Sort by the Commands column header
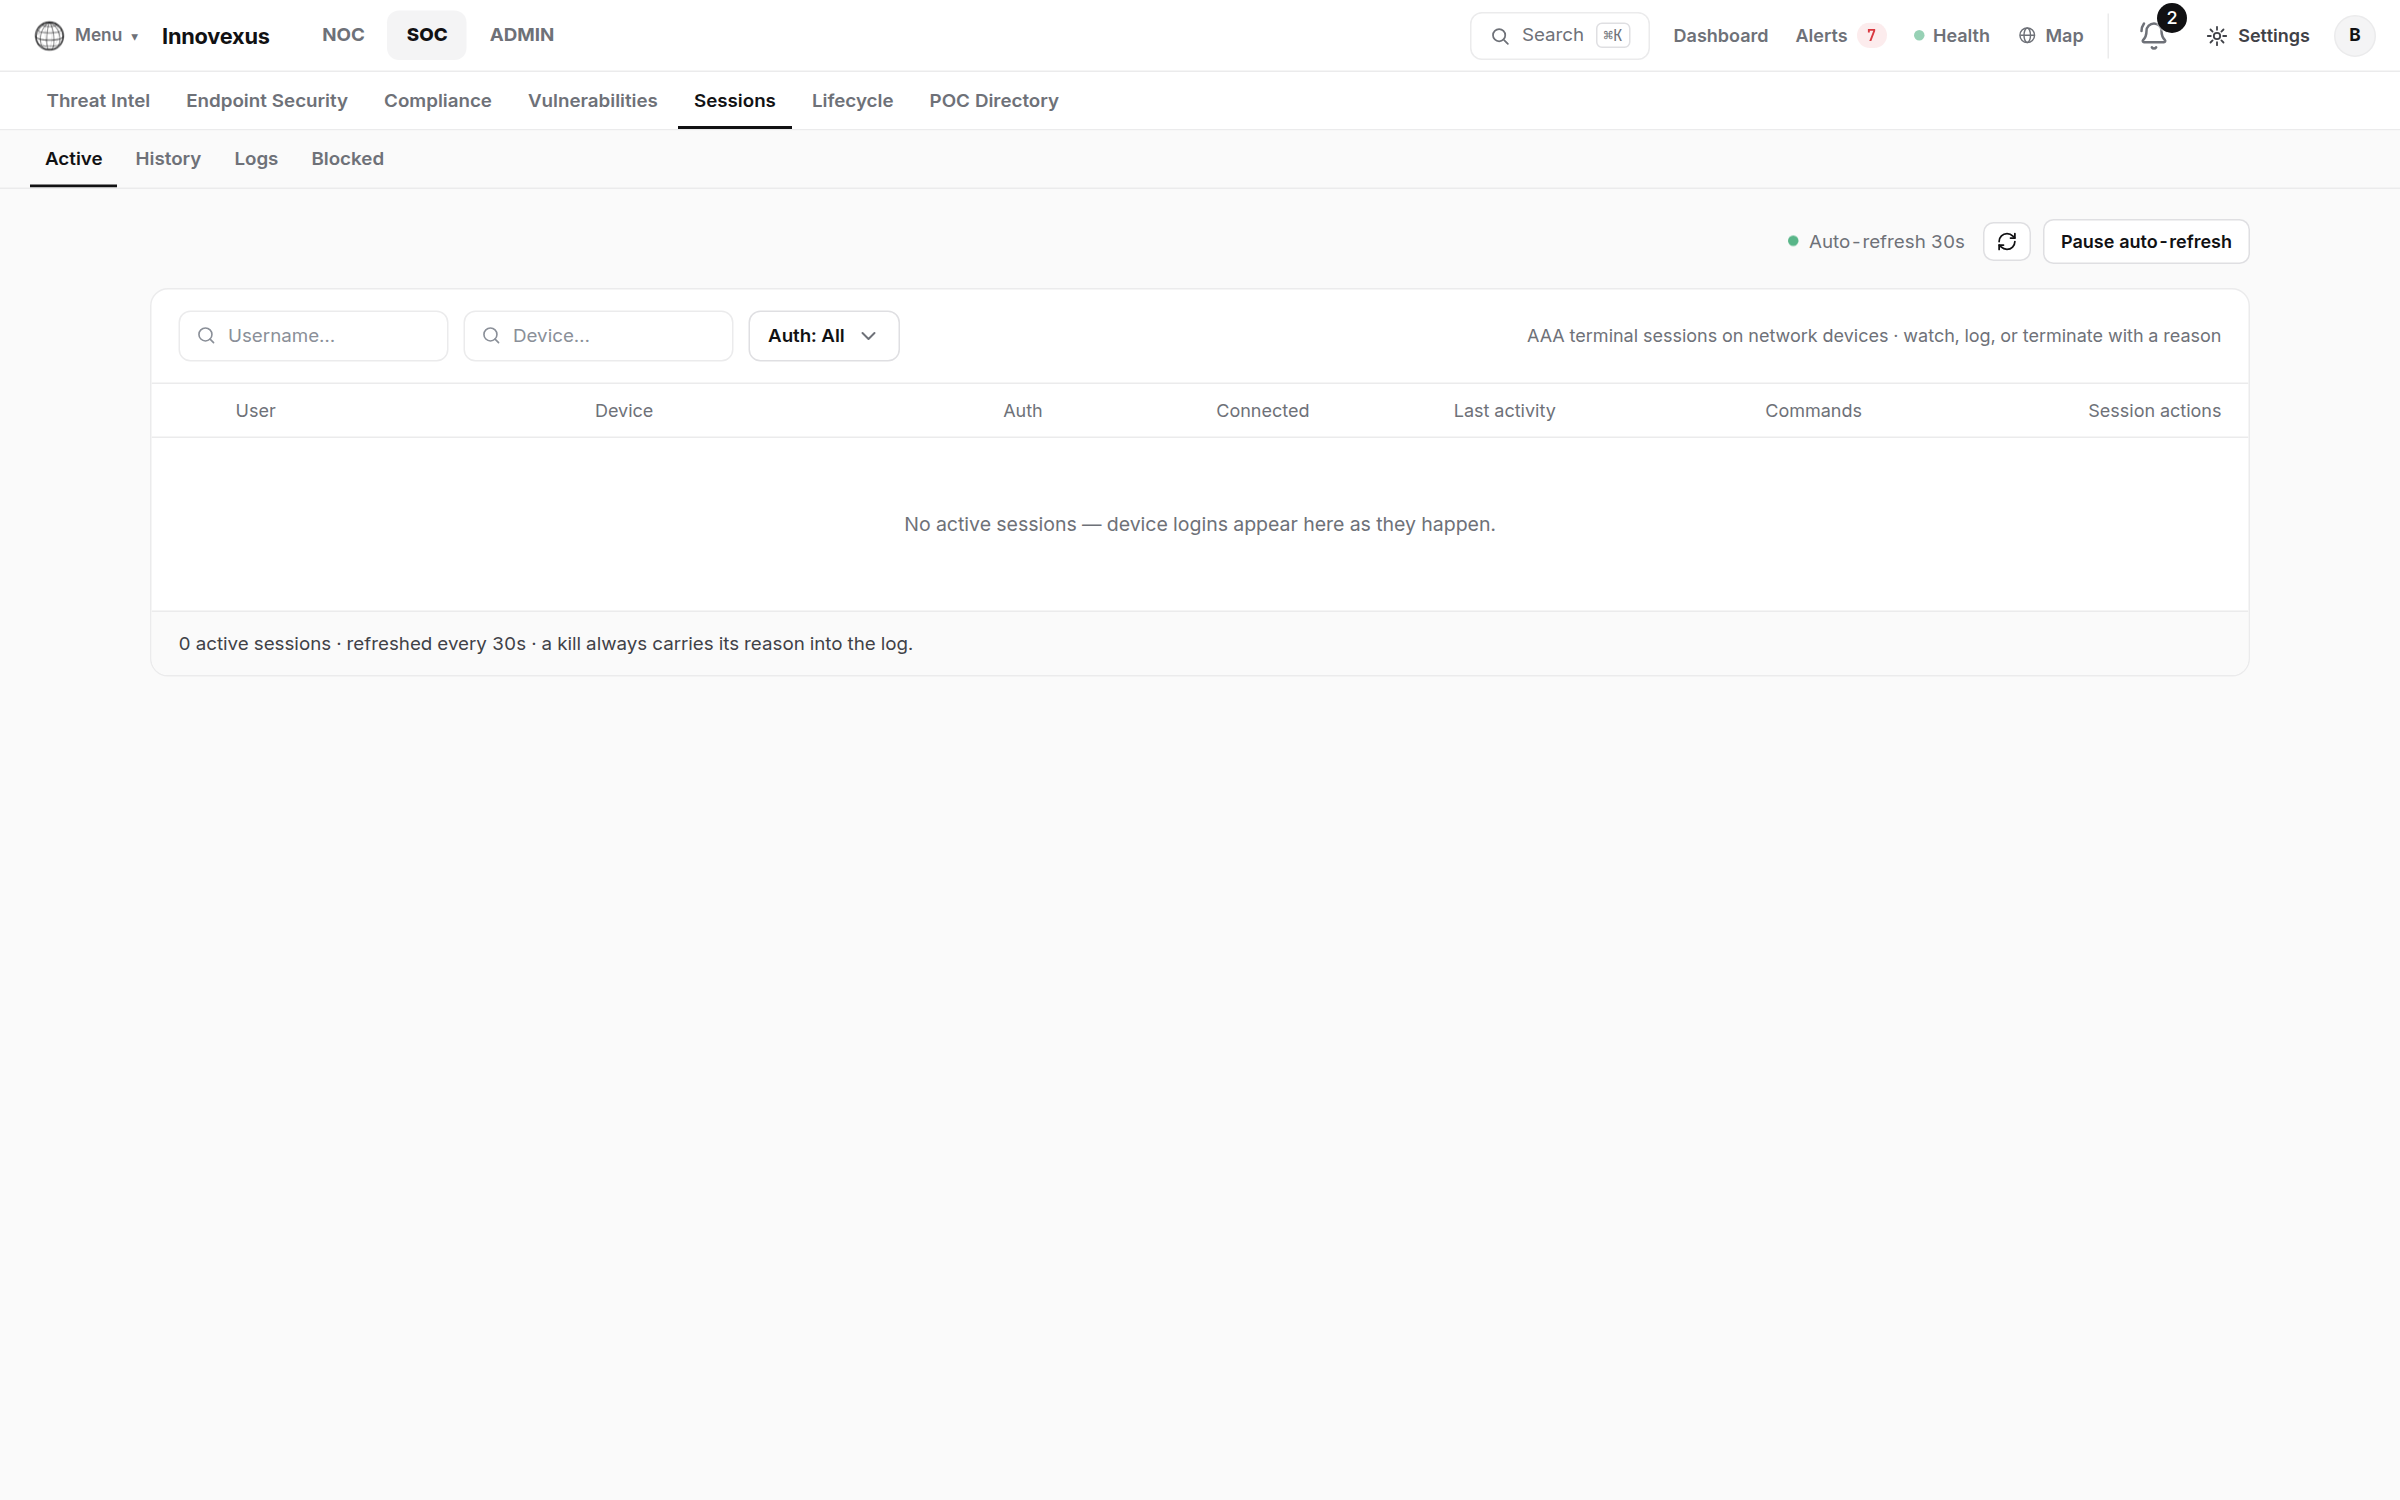Viewport: 2400px width, 1500px height. pyautogui.click(x=1813, y=411)
